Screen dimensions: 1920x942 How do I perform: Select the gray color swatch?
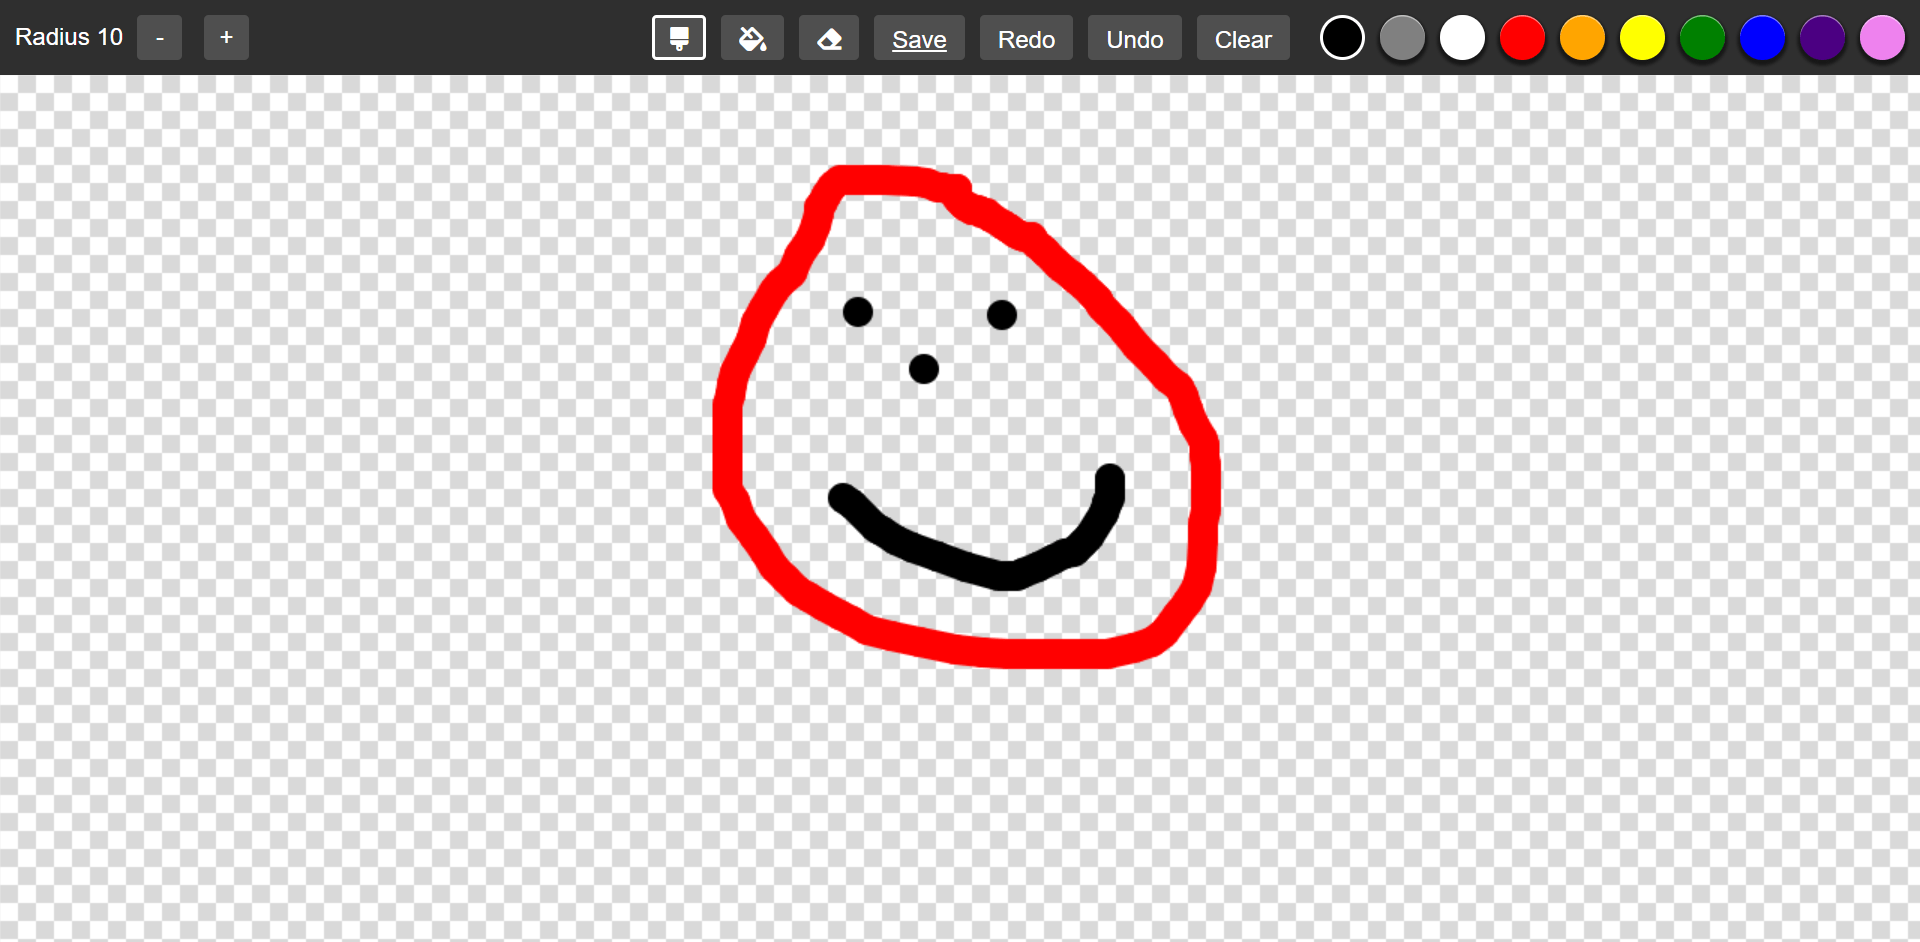click(x=1402, y=37)
